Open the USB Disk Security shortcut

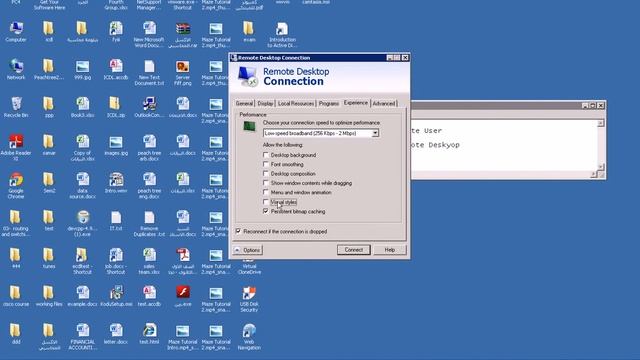click(249, 299)
